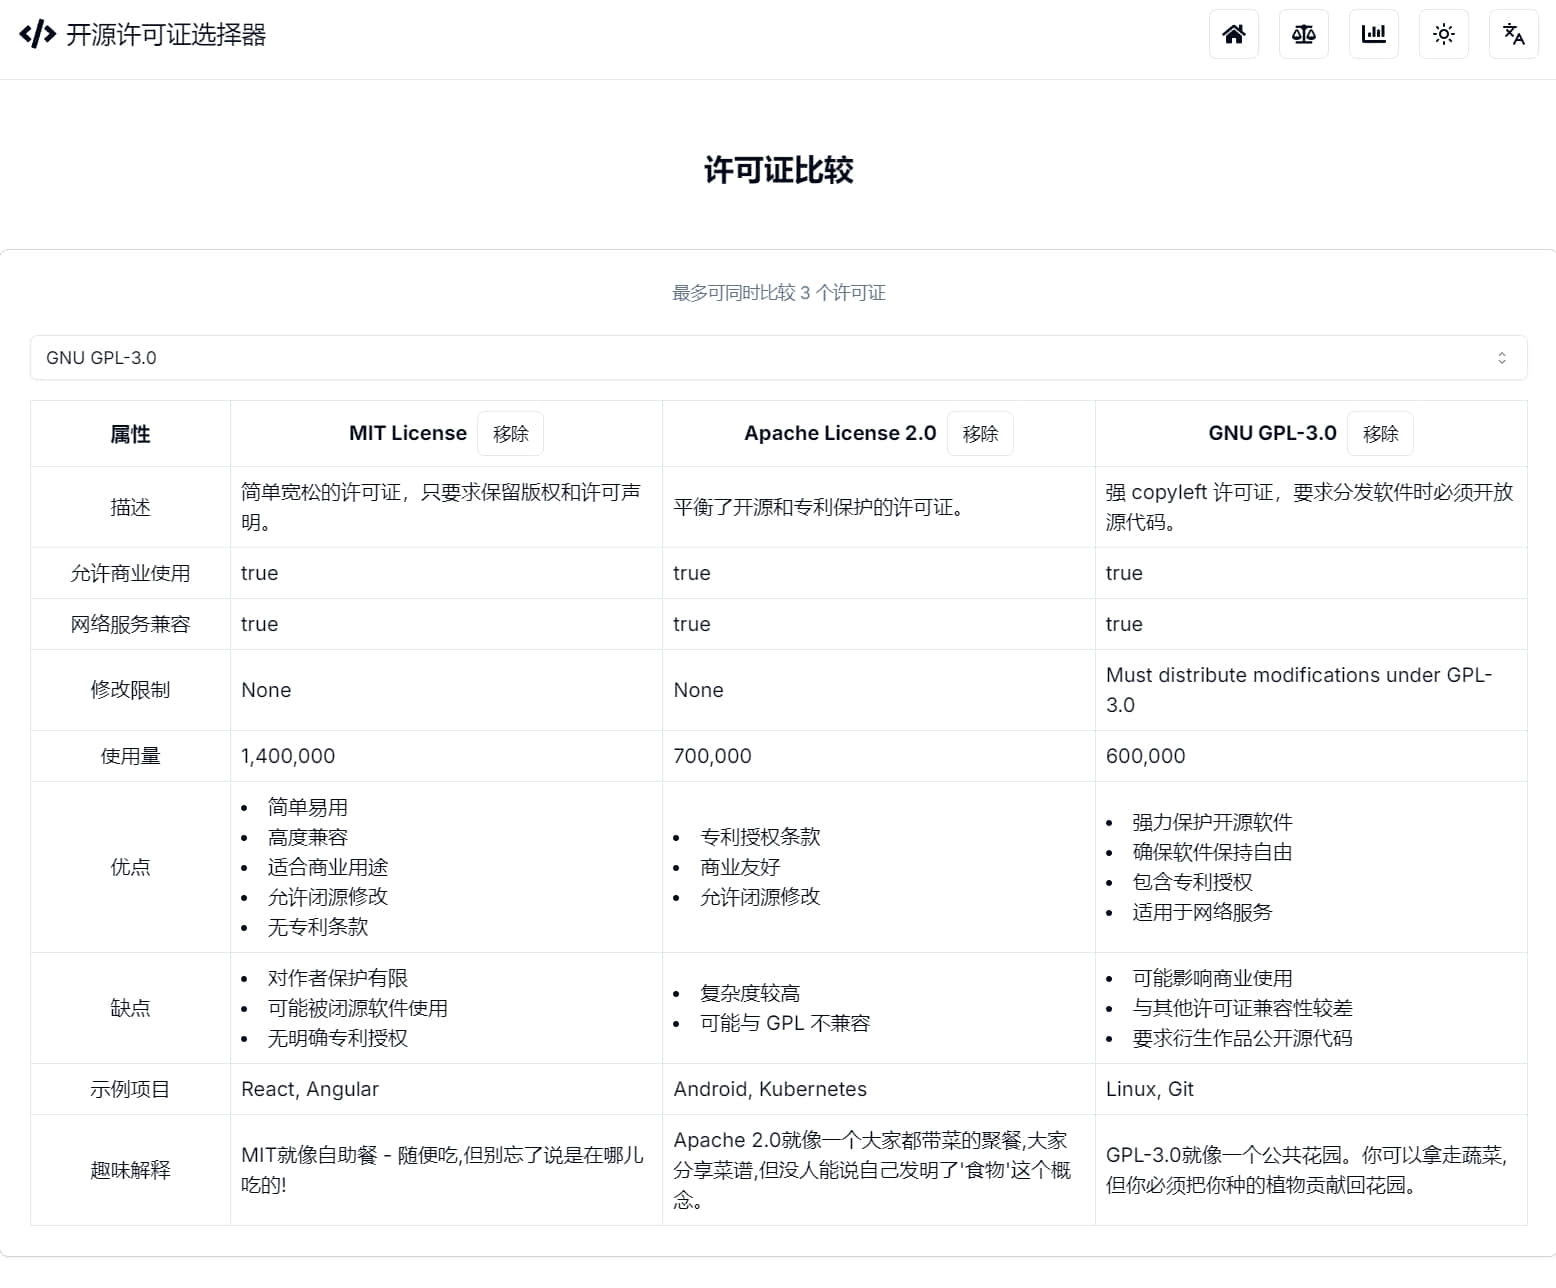Open the license comparison scales icon
Viewport: 1556px width, 1288px height.
[x=1303, y=33]
